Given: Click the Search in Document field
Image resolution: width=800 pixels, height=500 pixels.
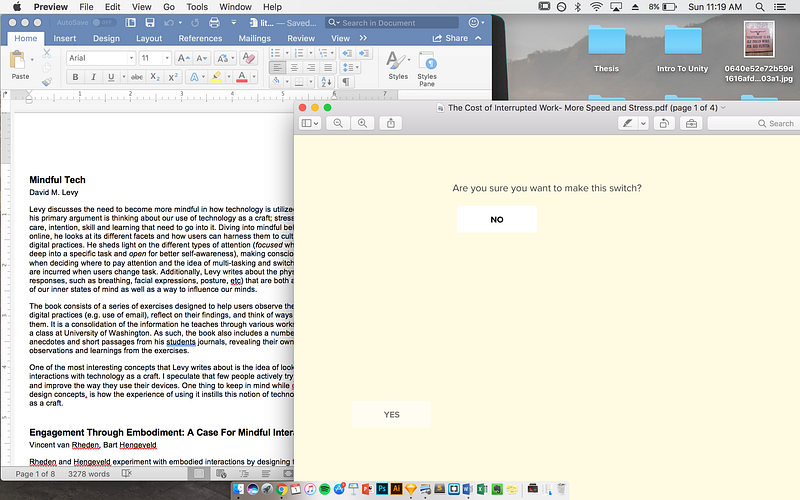Looking at the screenshot, I should point(391,22).
